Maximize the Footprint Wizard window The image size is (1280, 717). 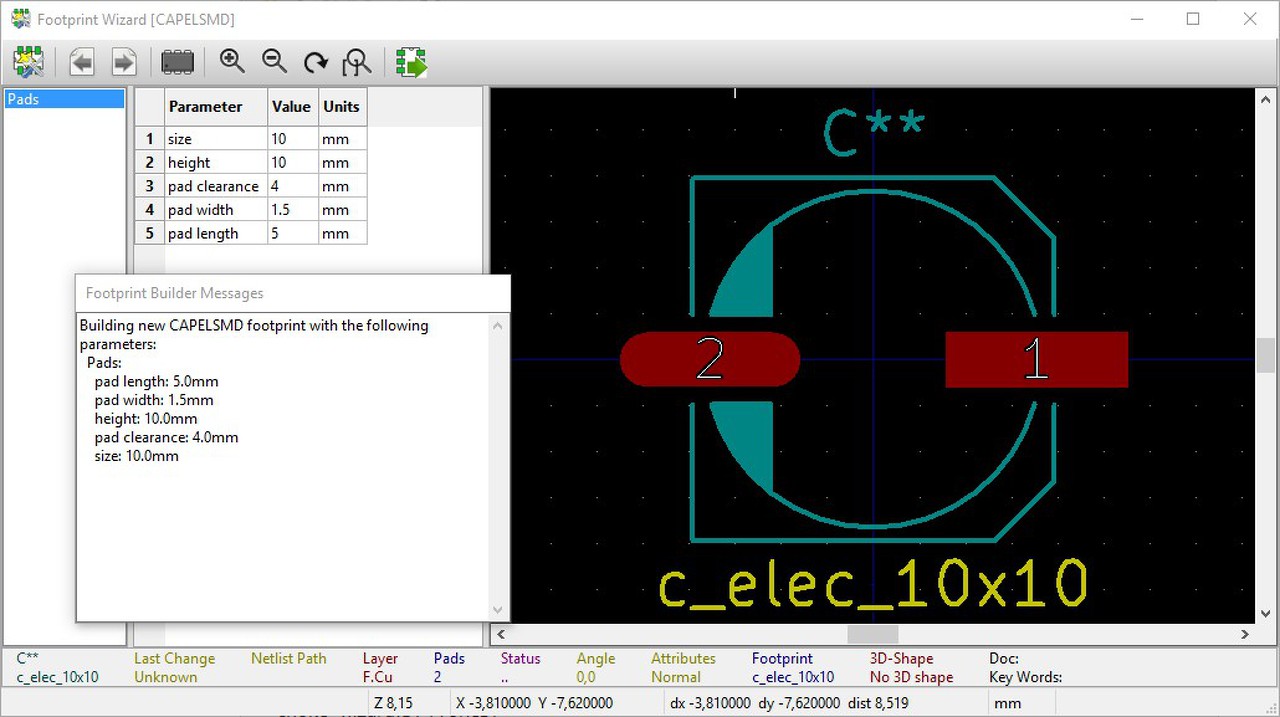[1193, 19]
